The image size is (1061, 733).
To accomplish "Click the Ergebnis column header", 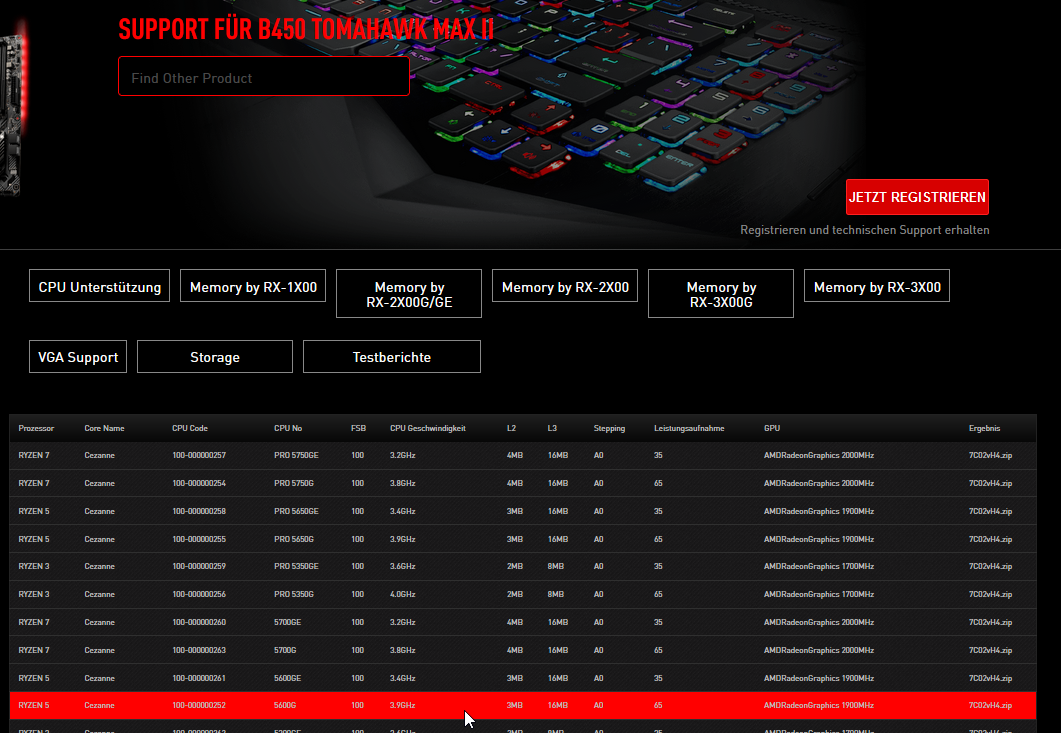I will (984, 428).
